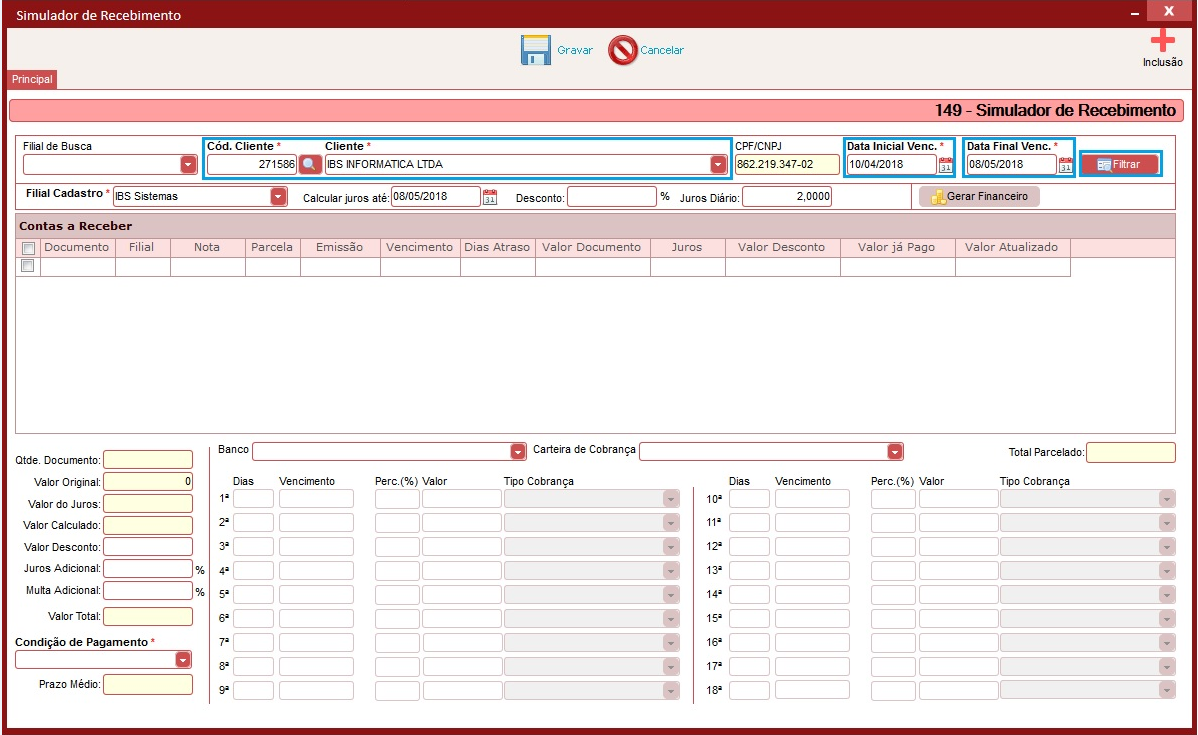
Task: Open calendar for Data Final Venc.
Action: [1065, 164]
